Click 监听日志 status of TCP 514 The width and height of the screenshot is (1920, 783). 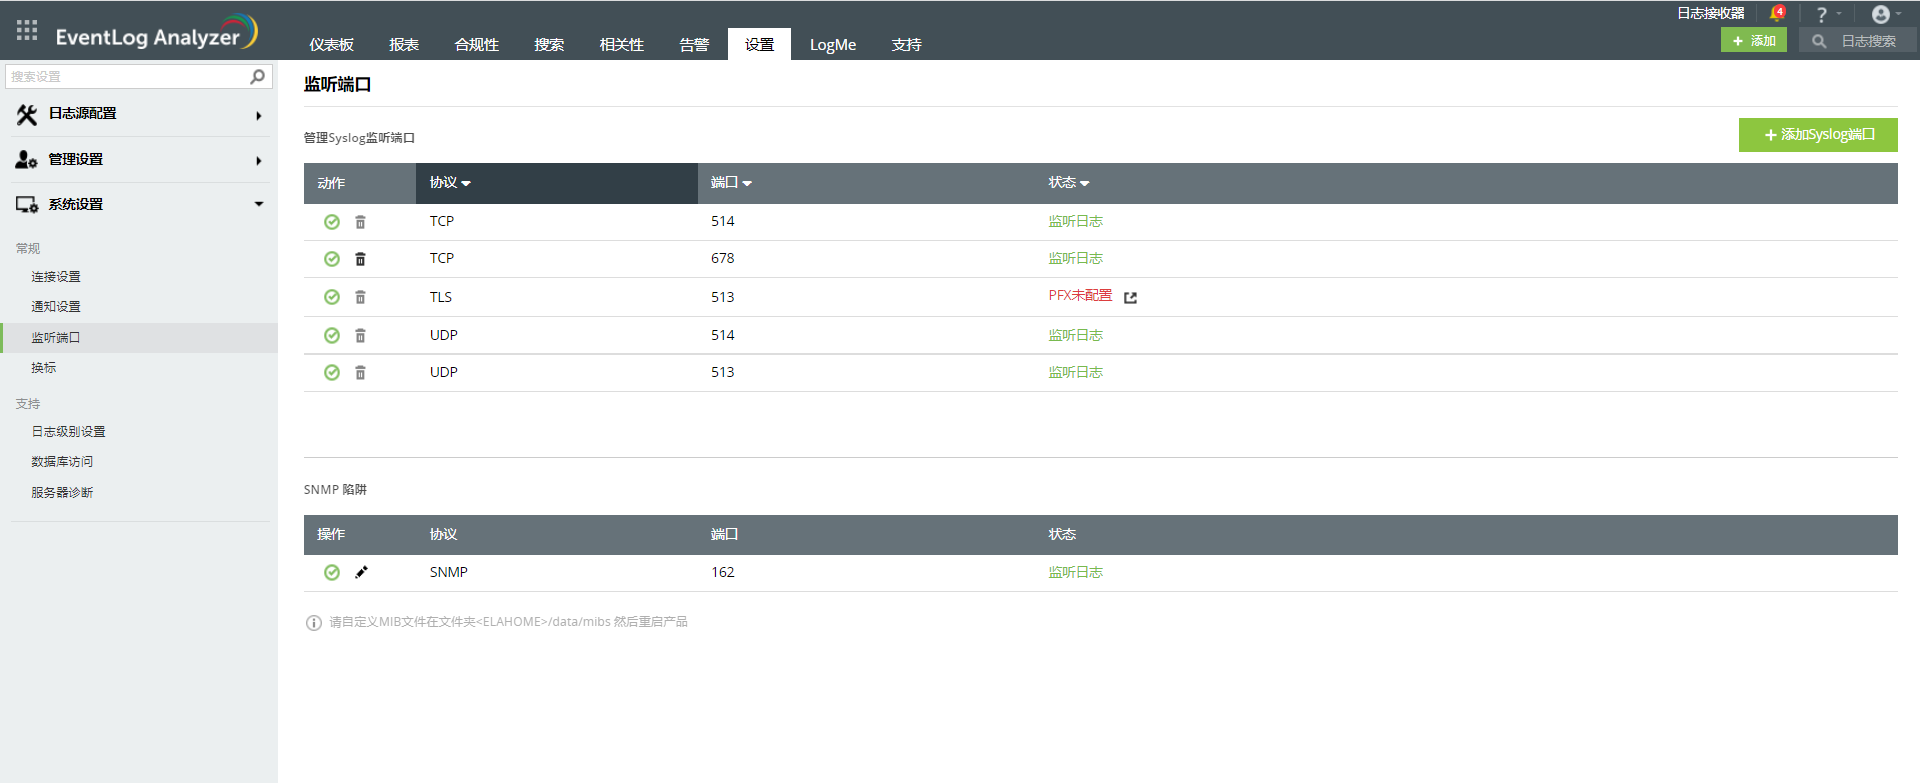[1075, 221]
